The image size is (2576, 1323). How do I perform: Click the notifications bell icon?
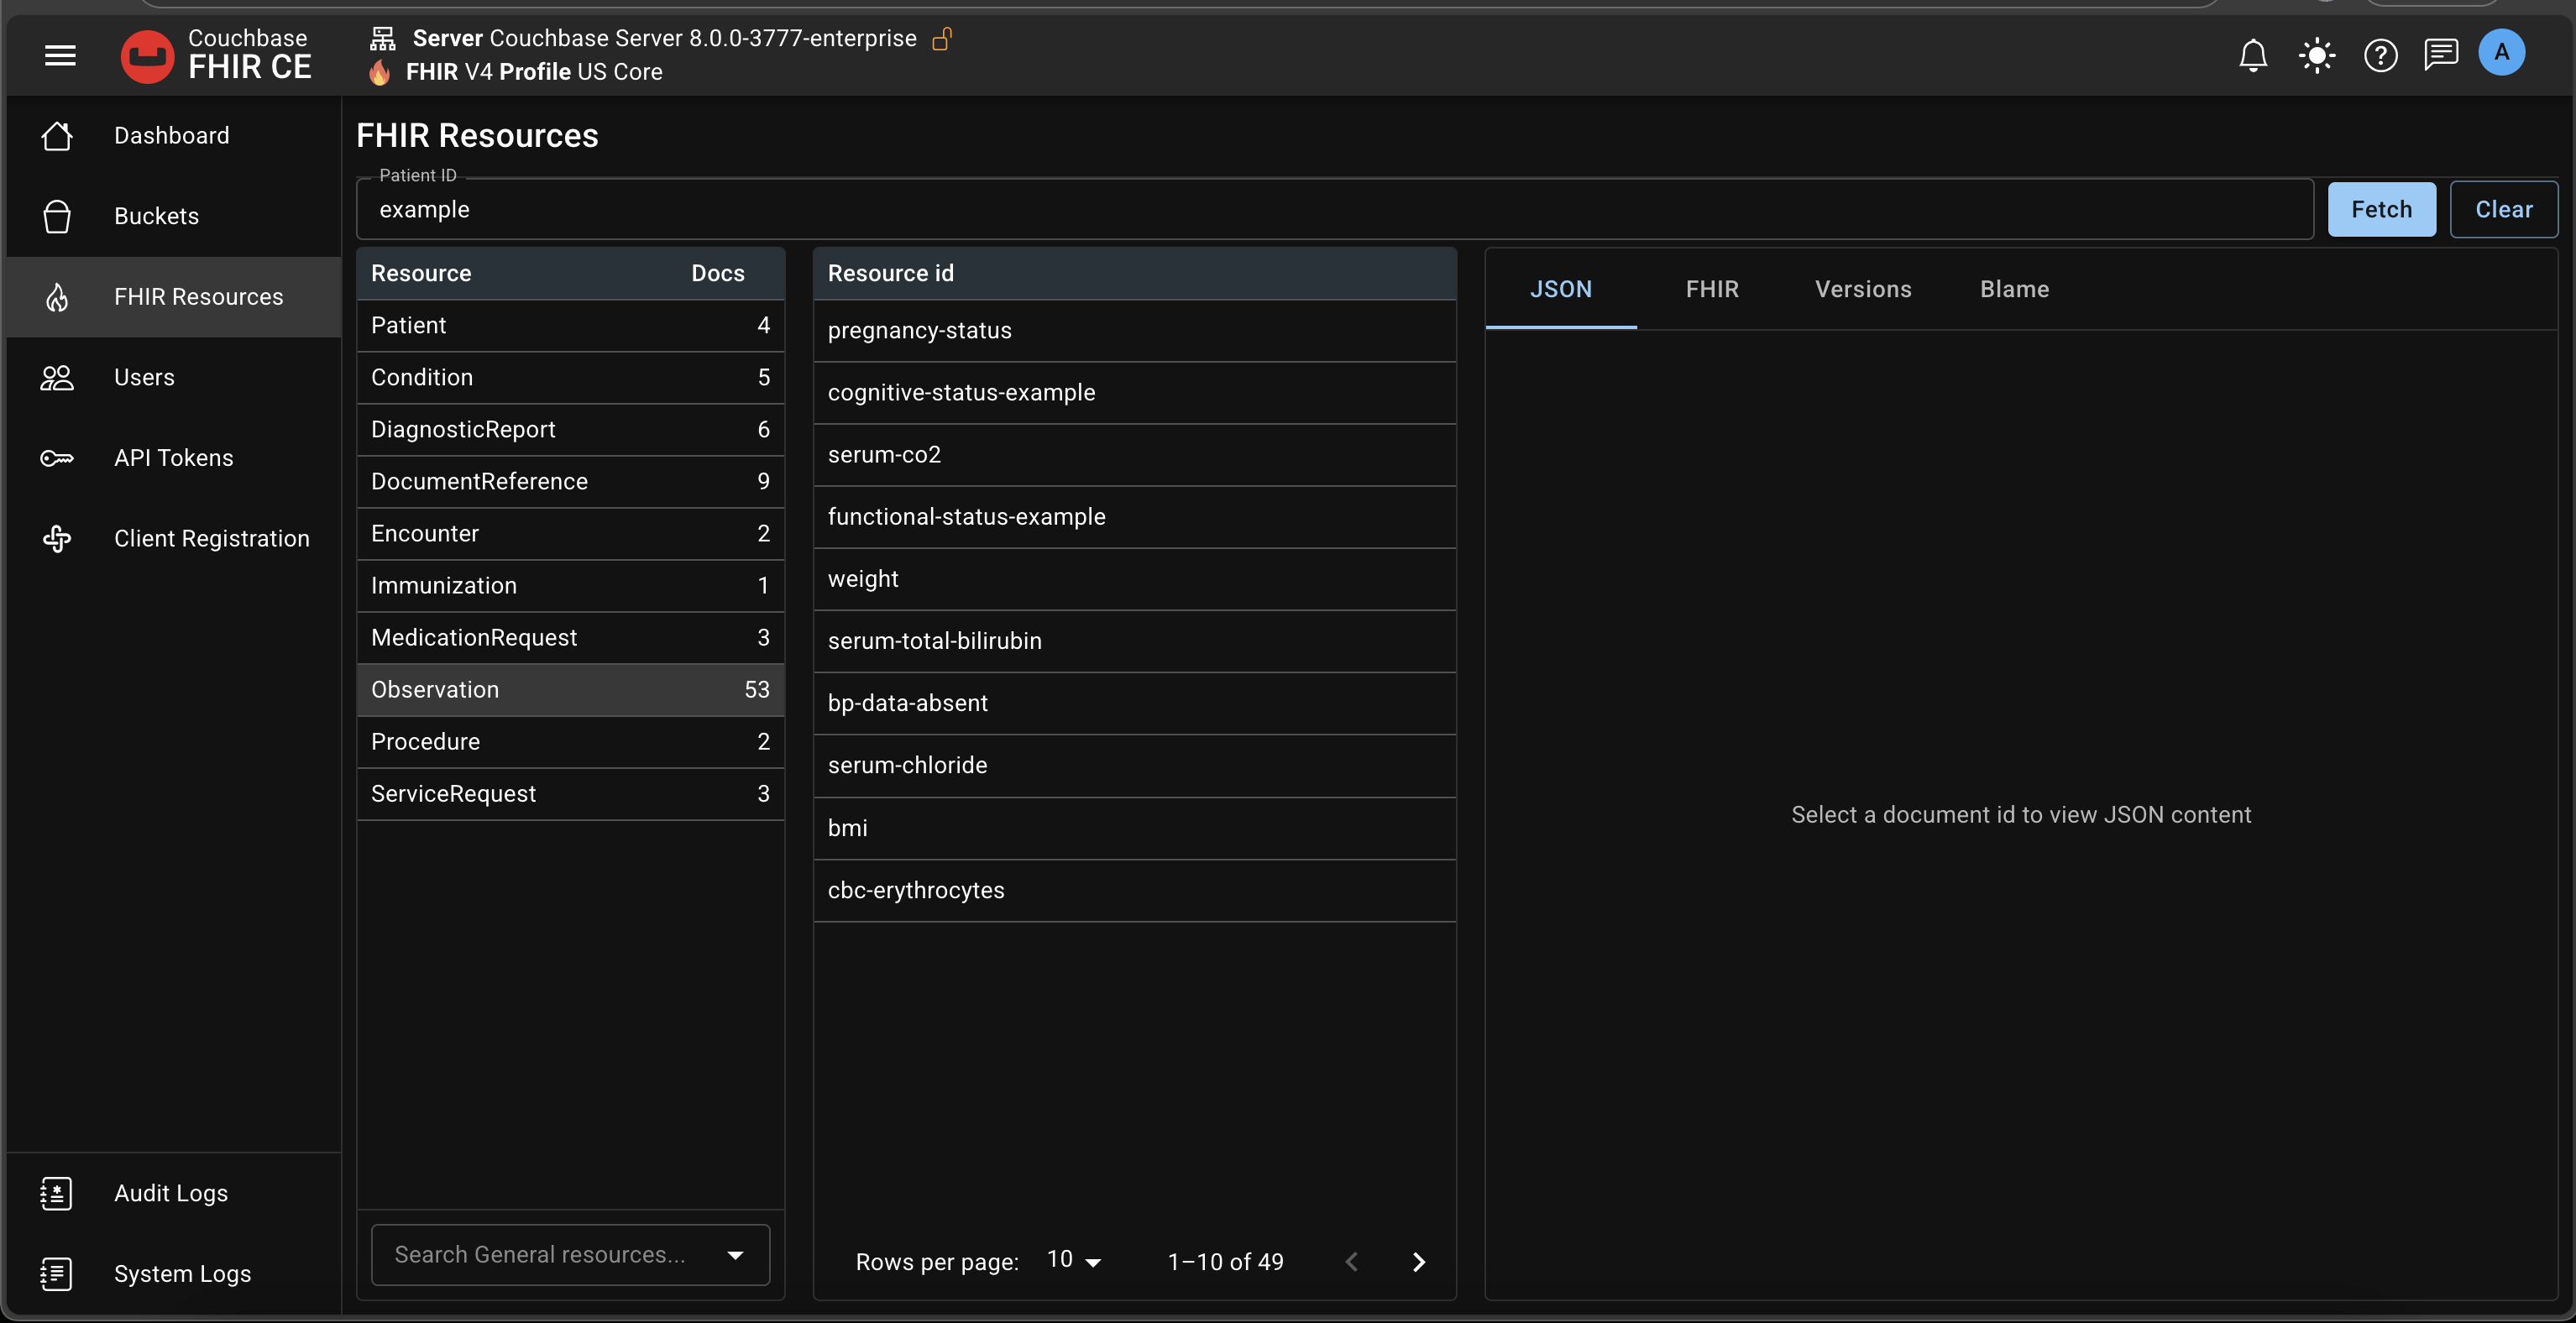2252,55
